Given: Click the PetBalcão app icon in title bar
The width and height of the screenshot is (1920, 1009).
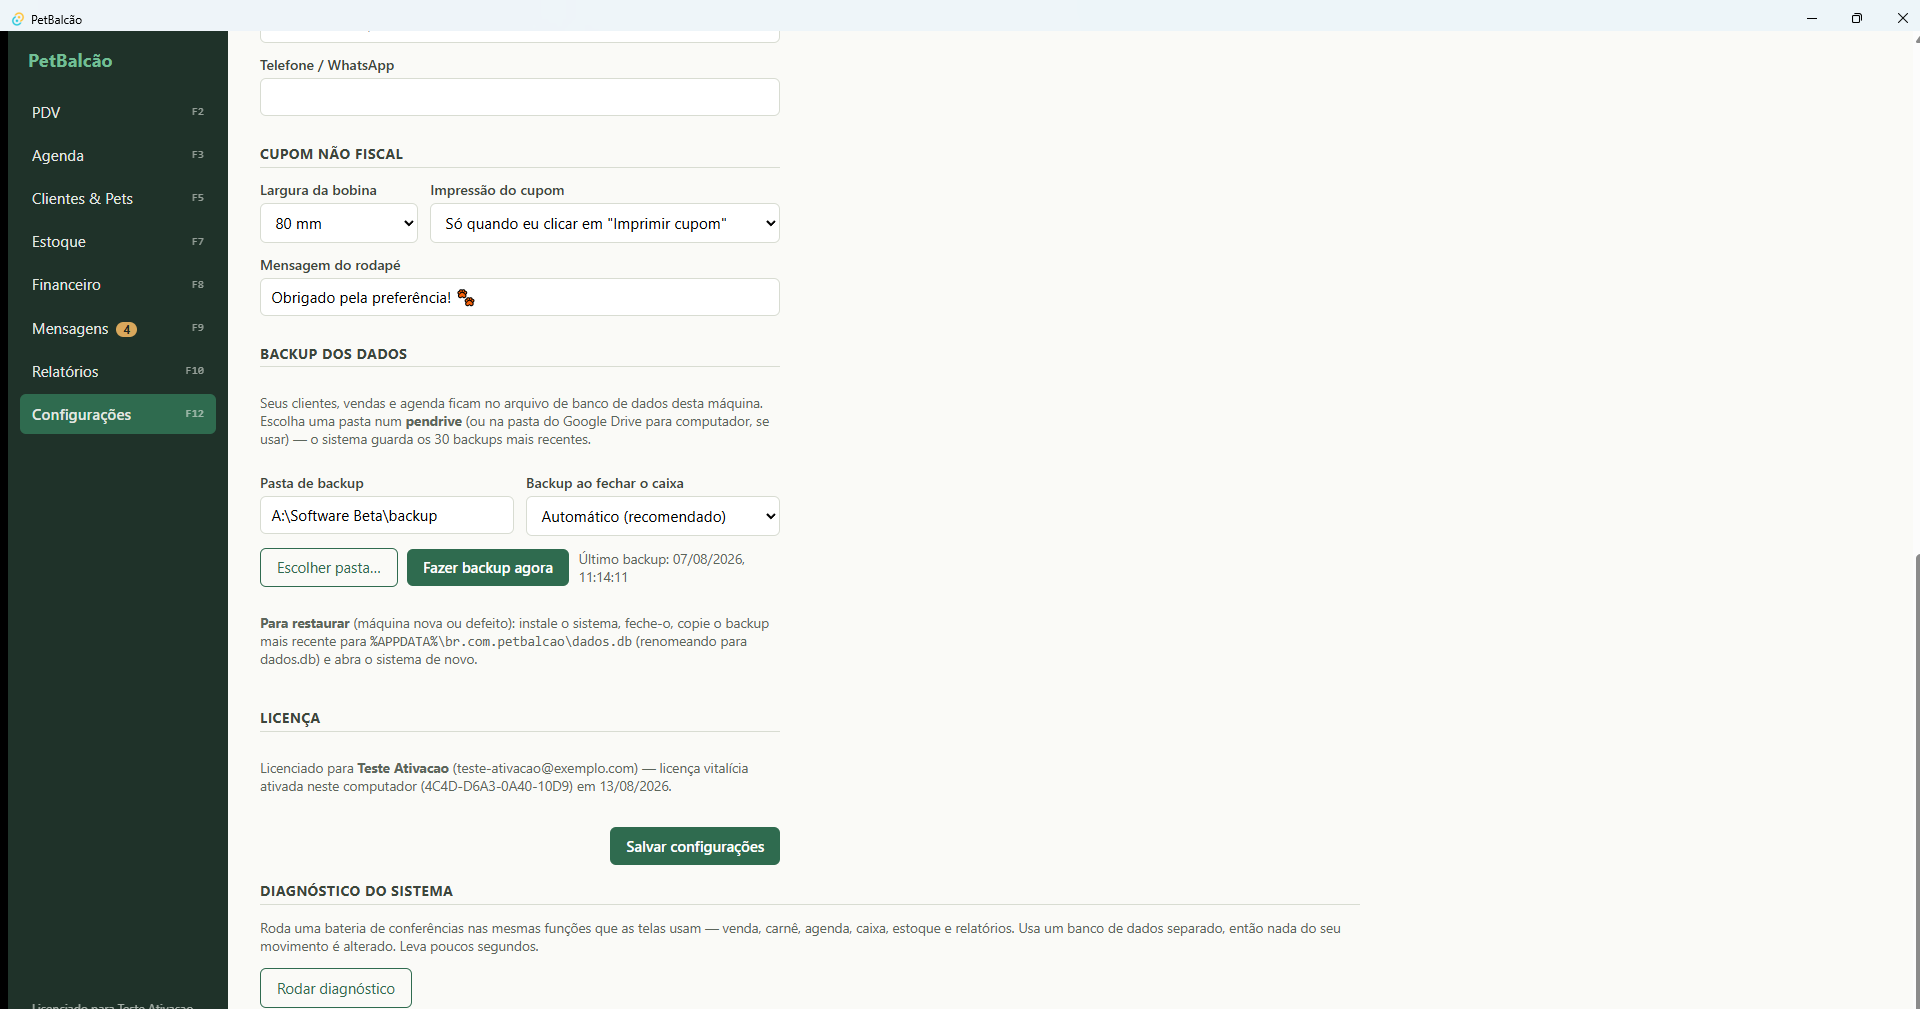Looking at the screenshot, I should (x=17, y=19).
